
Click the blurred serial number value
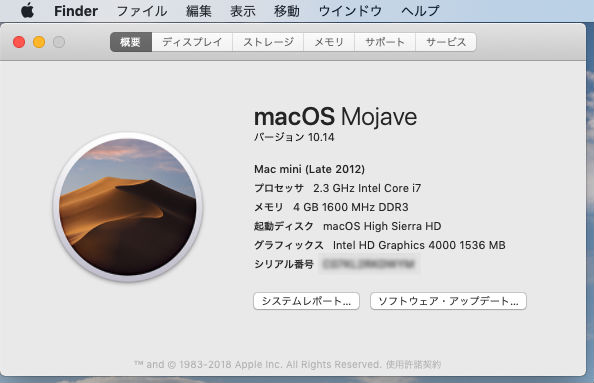coord(369,264)
